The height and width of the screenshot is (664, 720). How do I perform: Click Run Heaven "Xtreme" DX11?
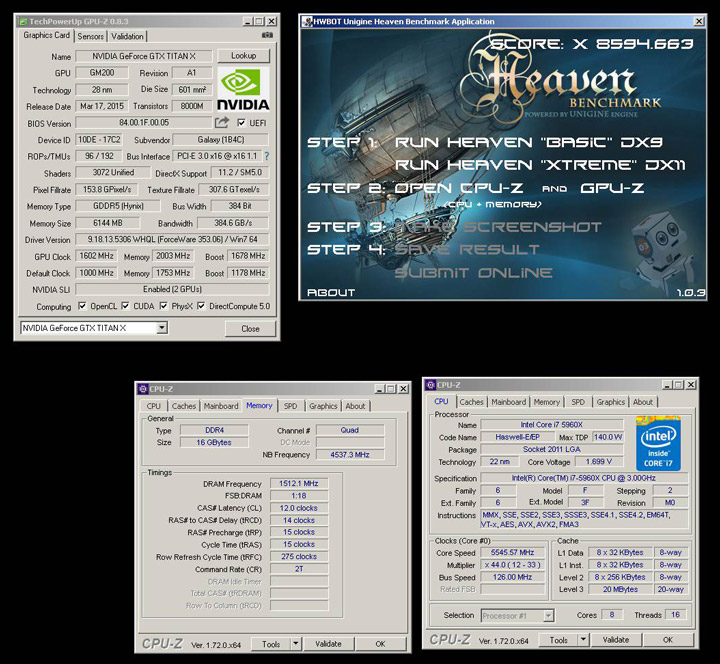(x=540, y=165)
